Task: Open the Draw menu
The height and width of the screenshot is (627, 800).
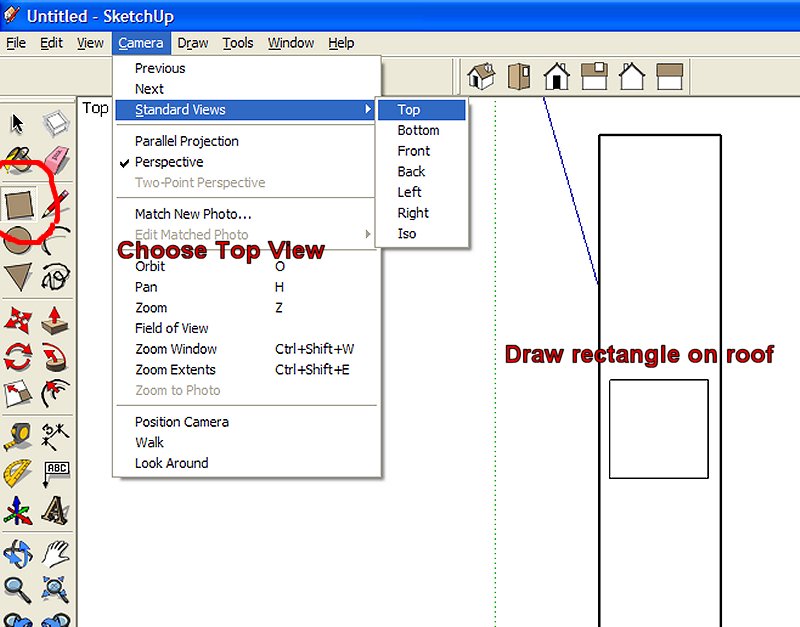Action: 193,43
